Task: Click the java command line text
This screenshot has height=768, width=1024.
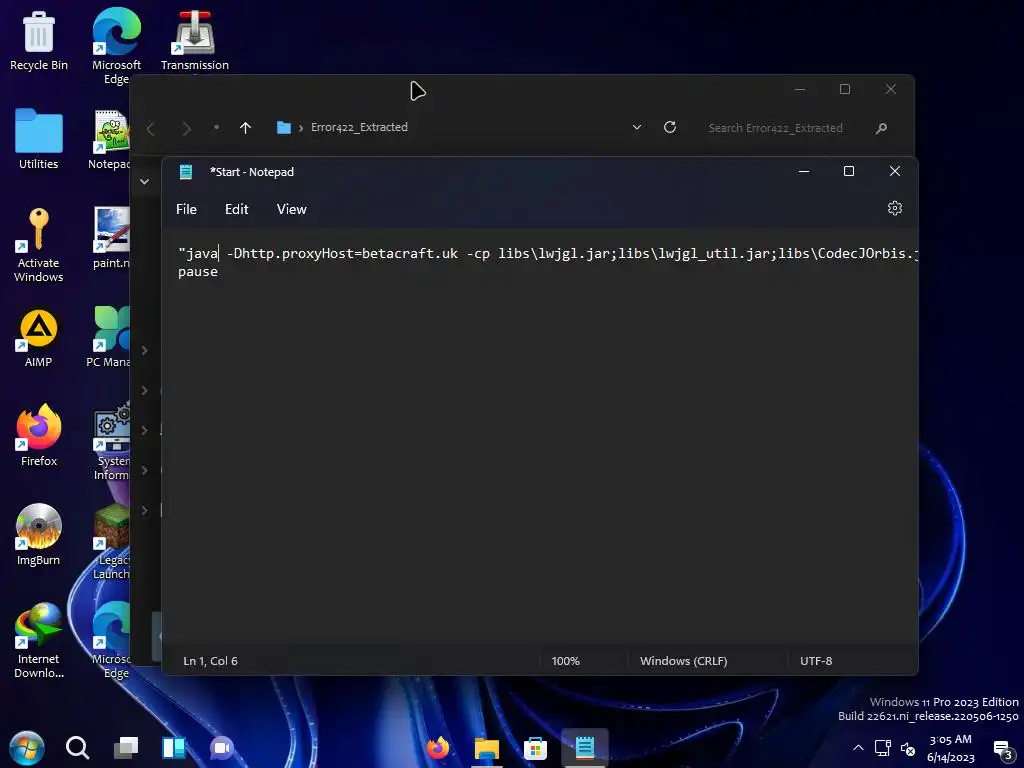Action: 548,253
